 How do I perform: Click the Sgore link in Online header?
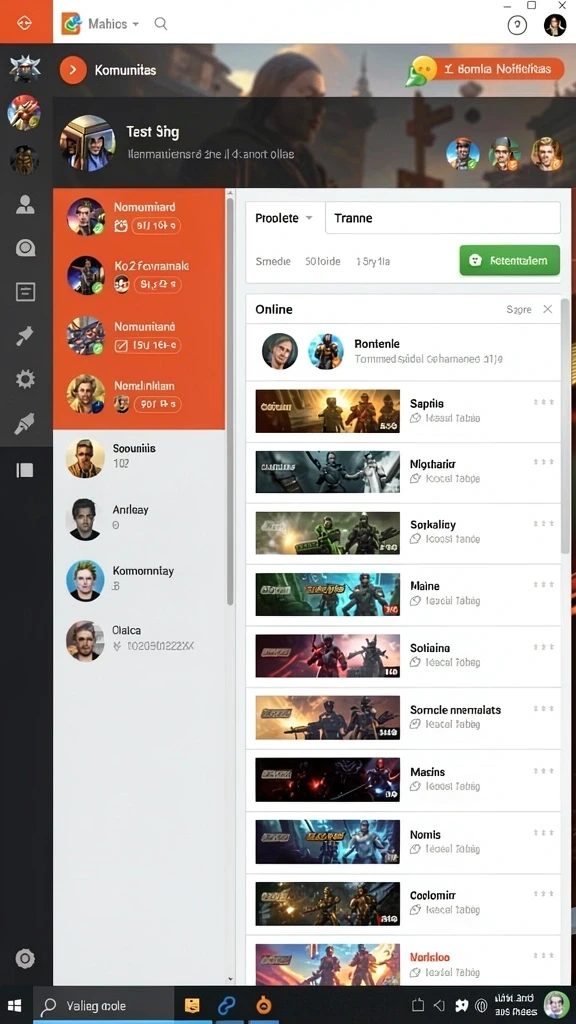coord(519,310)
